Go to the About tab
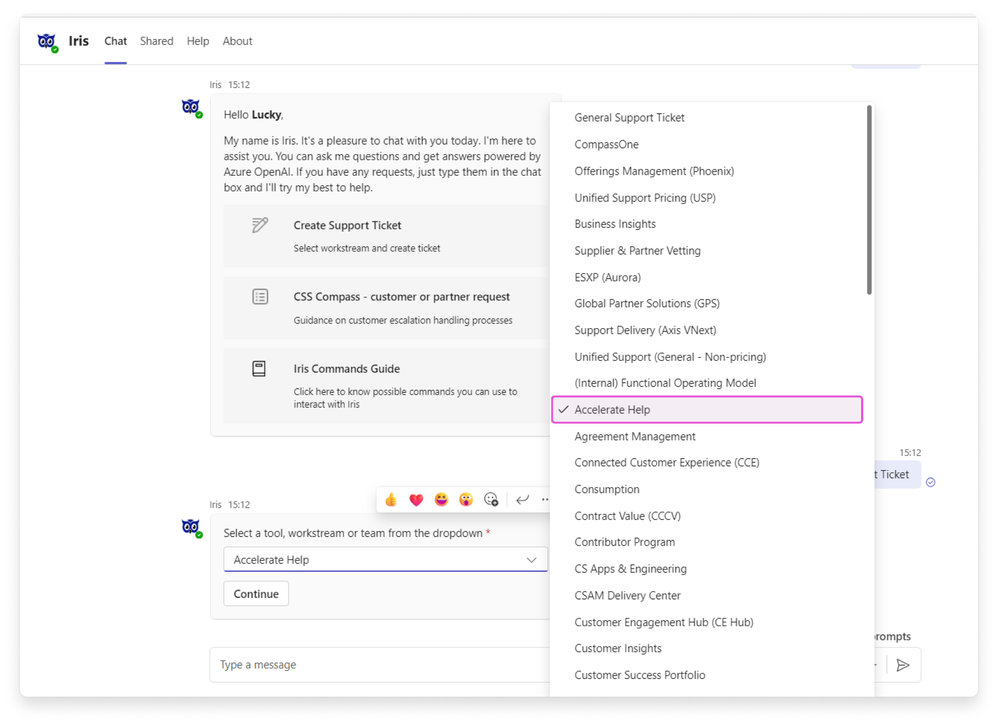 tap(237, 41)
